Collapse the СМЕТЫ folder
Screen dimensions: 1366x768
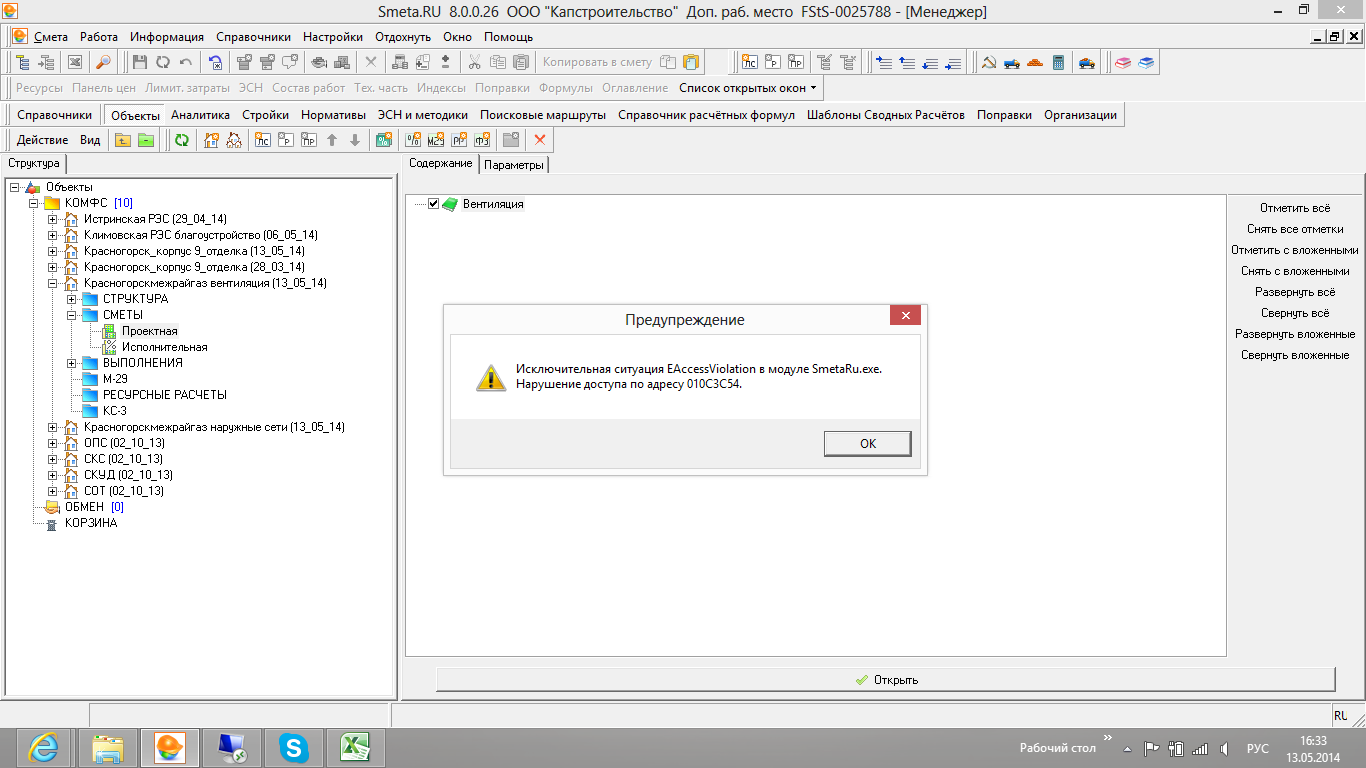[x=72, y=315]
